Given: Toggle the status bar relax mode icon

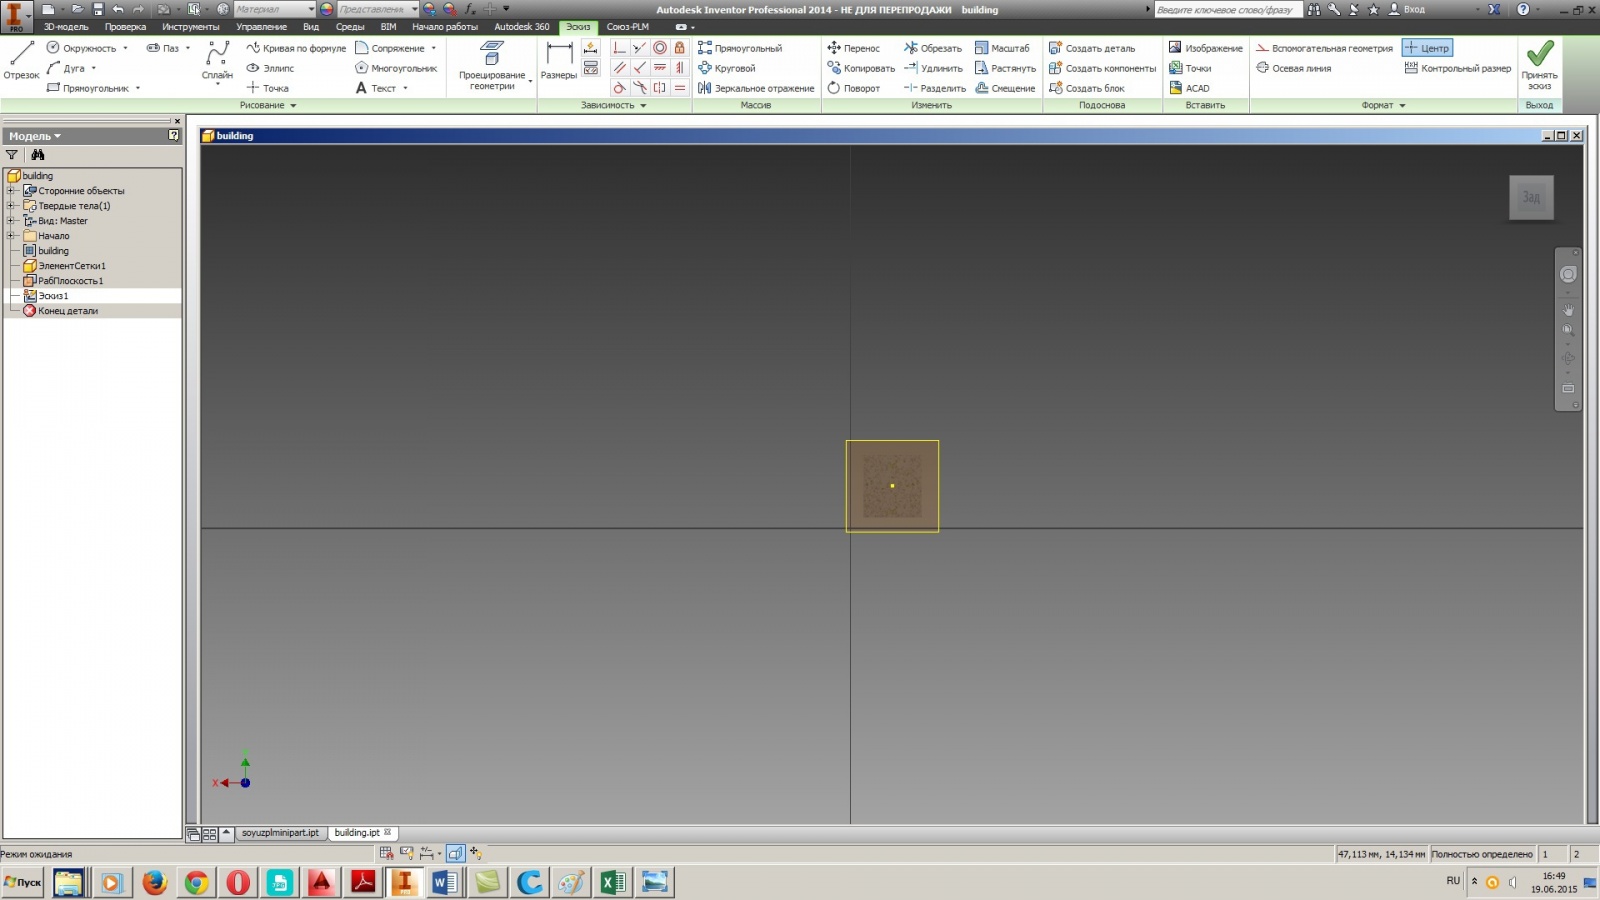Looking at the screenshot, I should 476,853.
